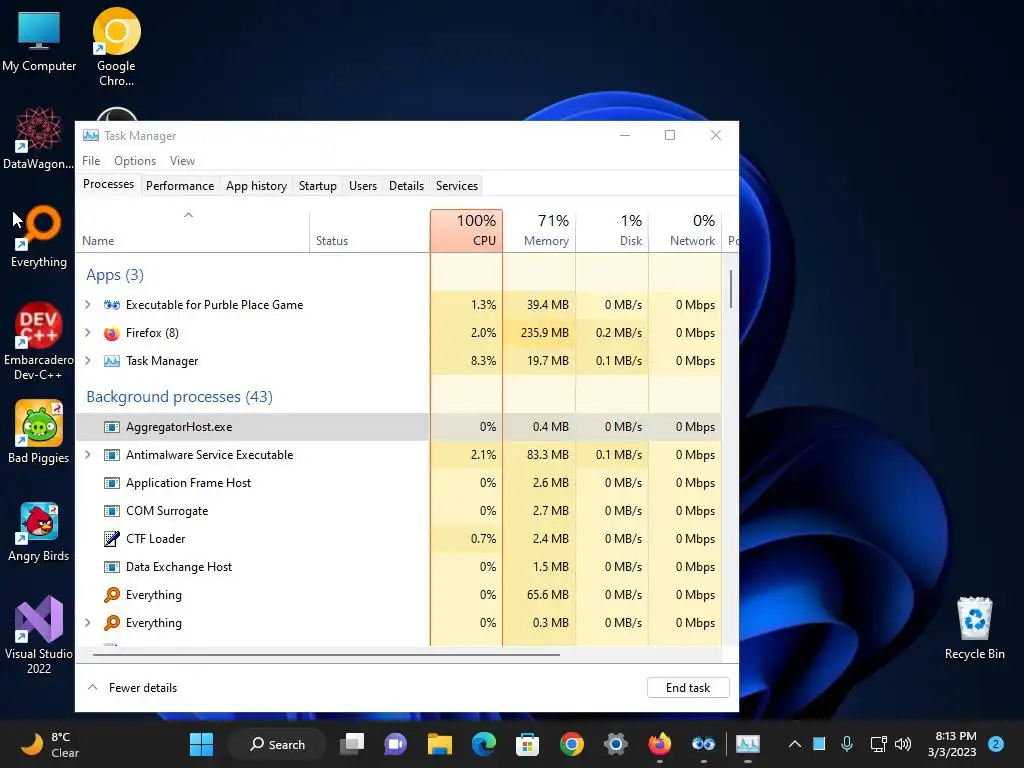The image size is (1024, 768).
Task: Open Embarcadero Dev-C++ desktop shortcut
Action: [x=38, y=341]
